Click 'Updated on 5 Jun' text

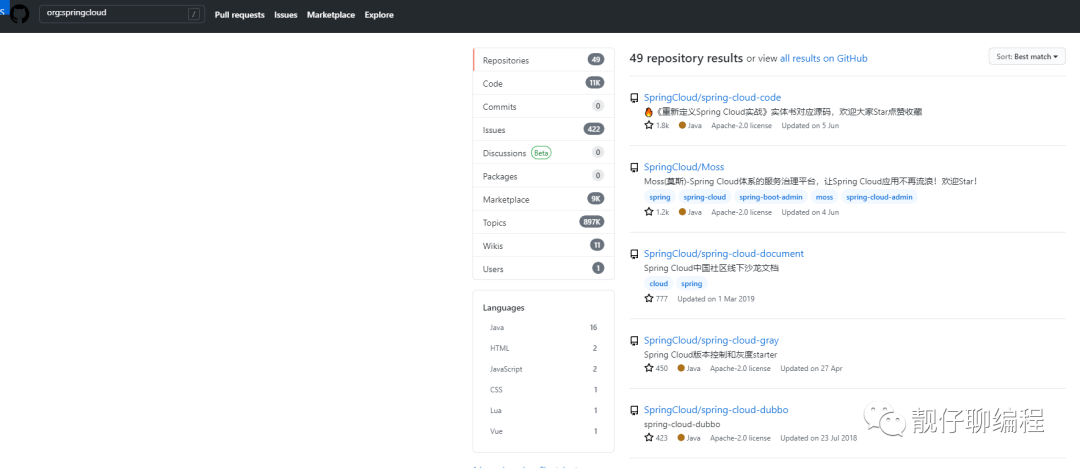810,125
